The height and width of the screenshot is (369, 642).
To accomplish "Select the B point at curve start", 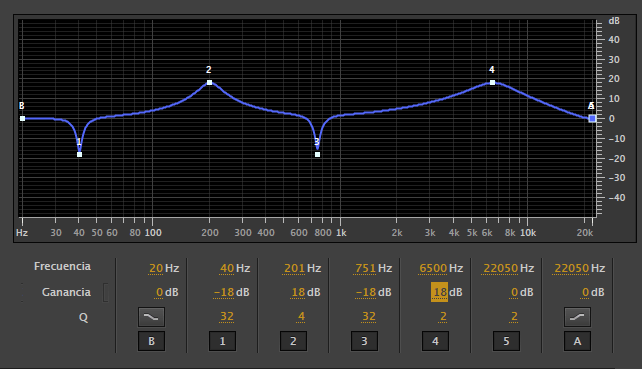I will (x=23, y=118).
